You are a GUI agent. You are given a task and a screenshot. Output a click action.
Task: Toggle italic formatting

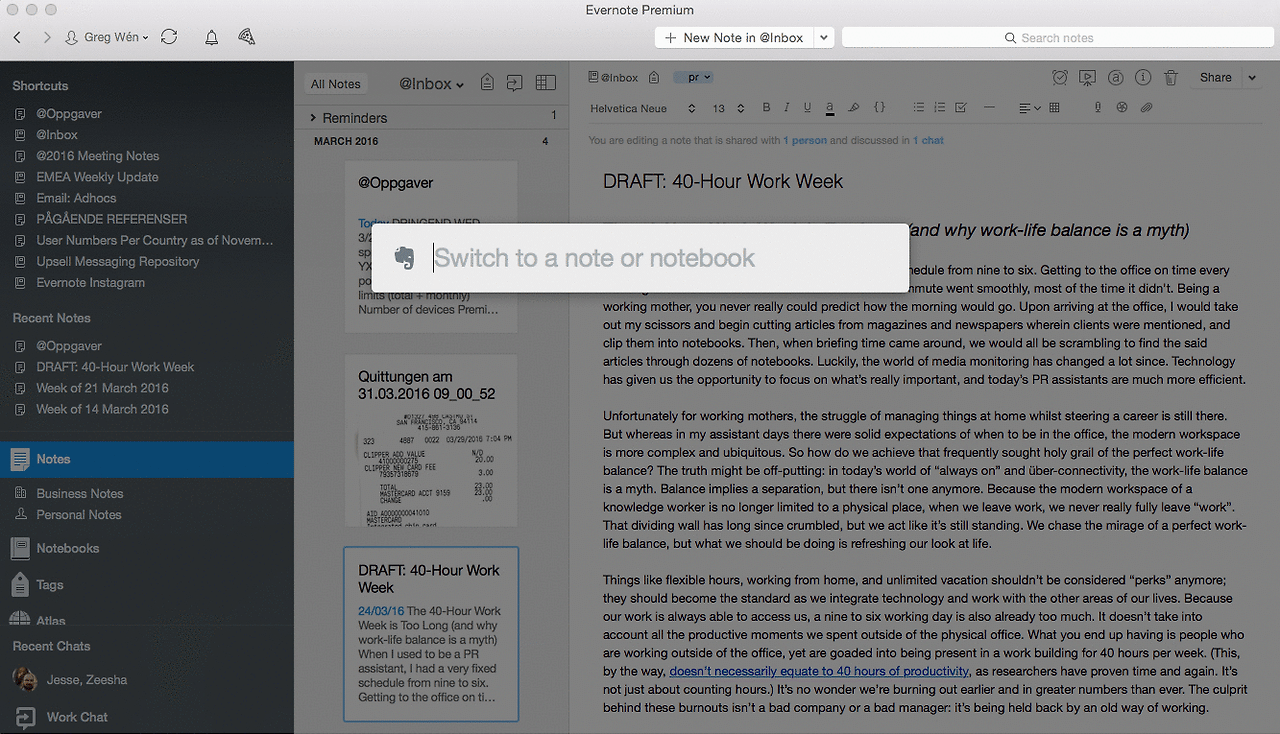pyautogui.click(x=787, y=108)
